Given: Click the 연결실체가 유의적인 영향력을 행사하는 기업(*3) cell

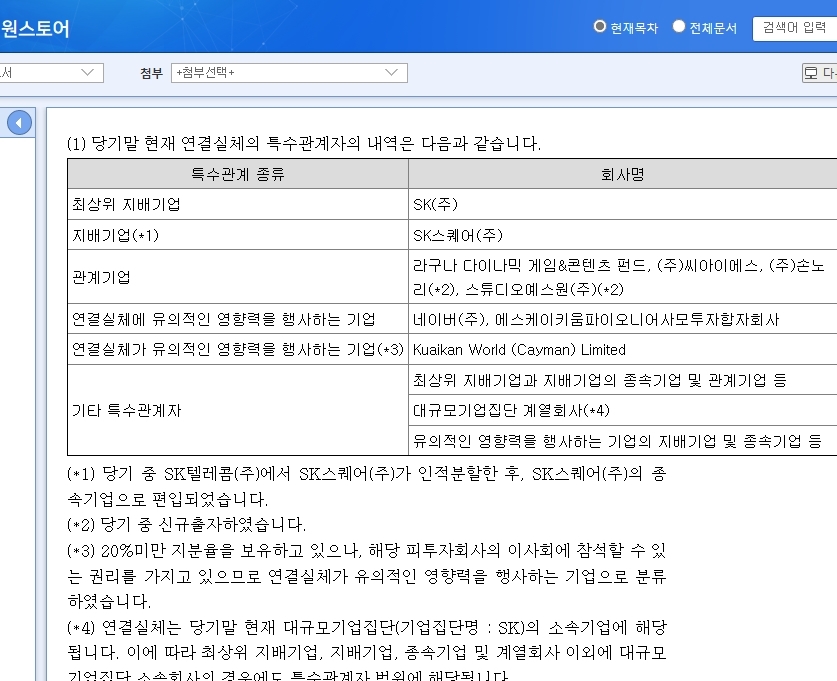Looking at the screenshot, I should click(238, 350).
